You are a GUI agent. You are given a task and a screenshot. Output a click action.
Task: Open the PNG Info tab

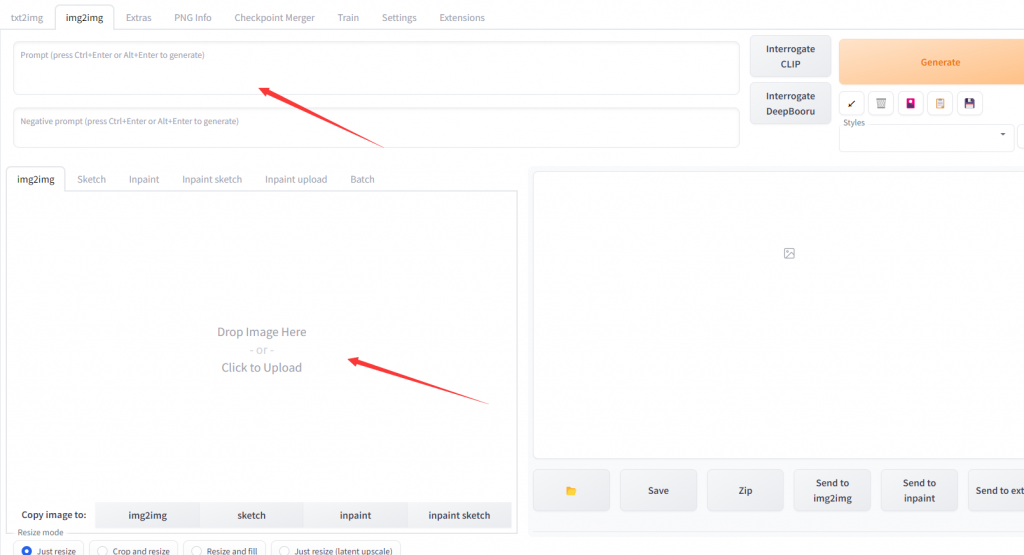click(193, 18)
